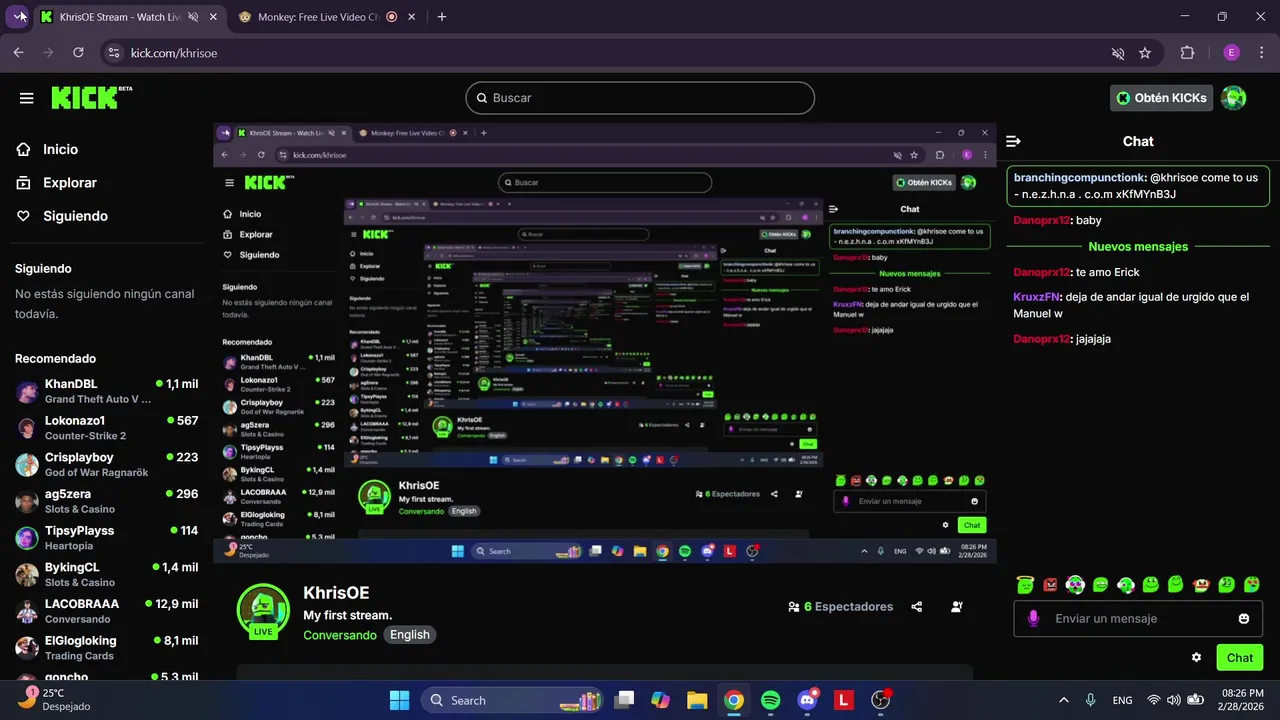Mute tab audio icon on KhrisOE tab
Screen dimensions: 1280x720
point(193,17)
